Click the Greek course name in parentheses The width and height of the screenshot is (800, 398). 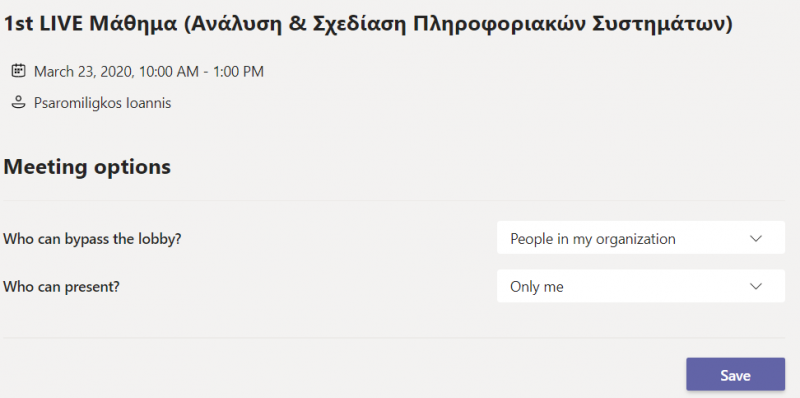coord(458,26)
